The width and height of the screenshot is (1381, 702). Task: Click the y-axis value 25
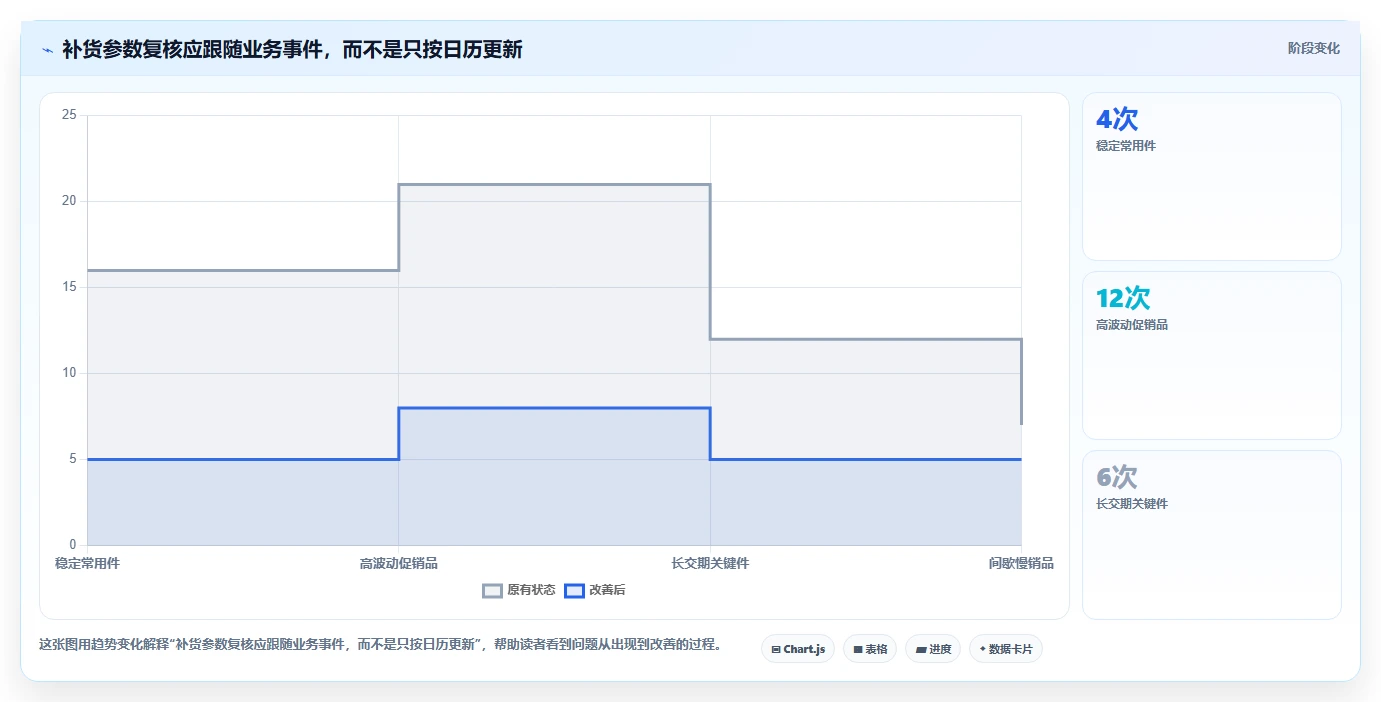point(69,115)
